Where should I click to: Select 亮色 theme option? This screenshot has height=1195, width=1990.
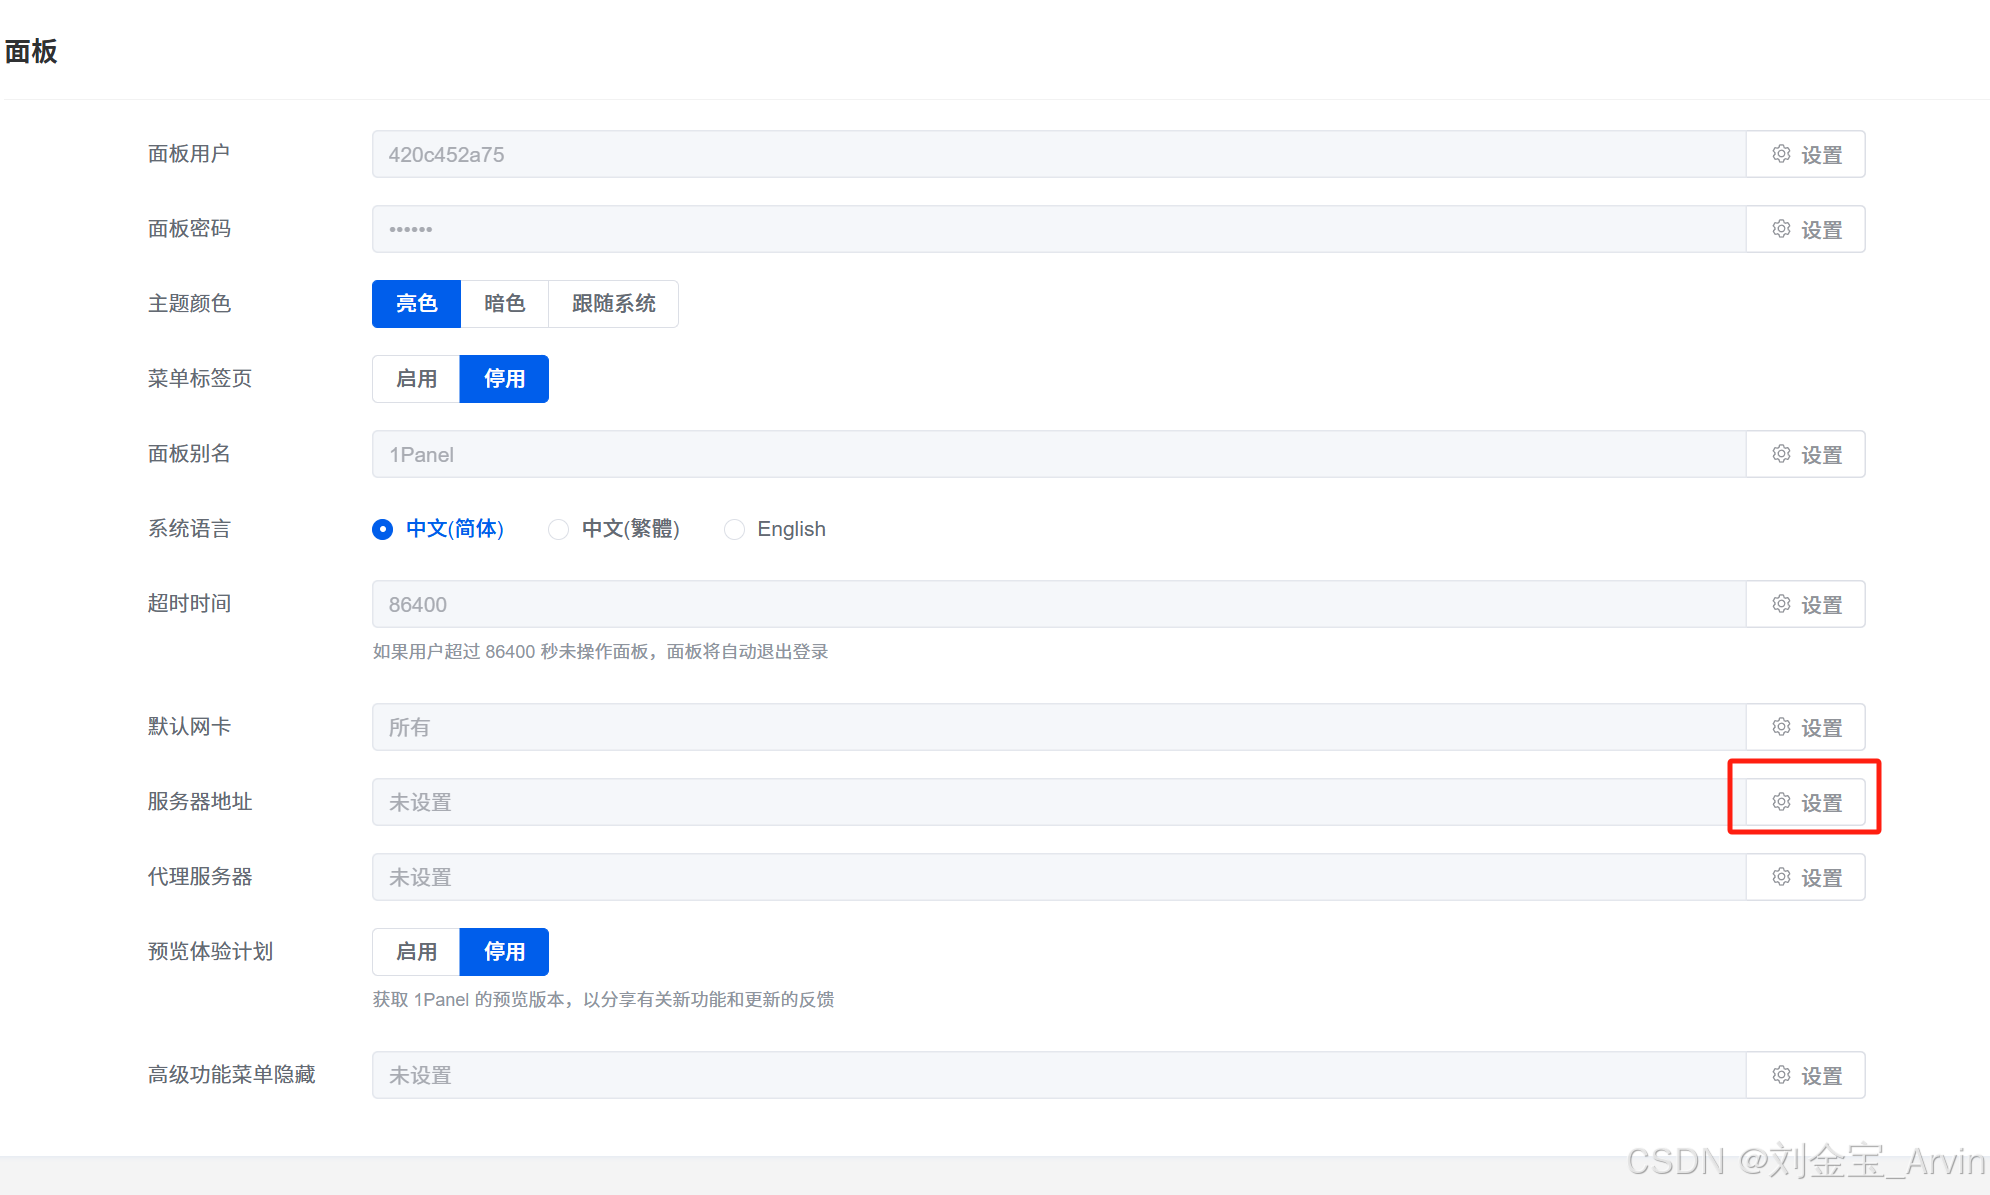pos(416,304)
